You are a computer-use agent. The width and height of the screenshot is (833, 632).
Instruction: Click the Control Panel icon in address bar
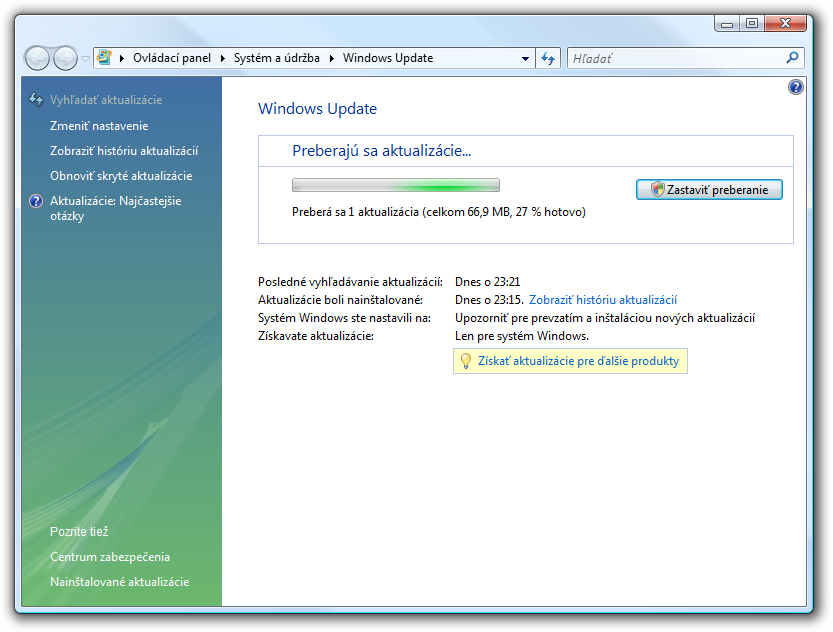[105, 57]
